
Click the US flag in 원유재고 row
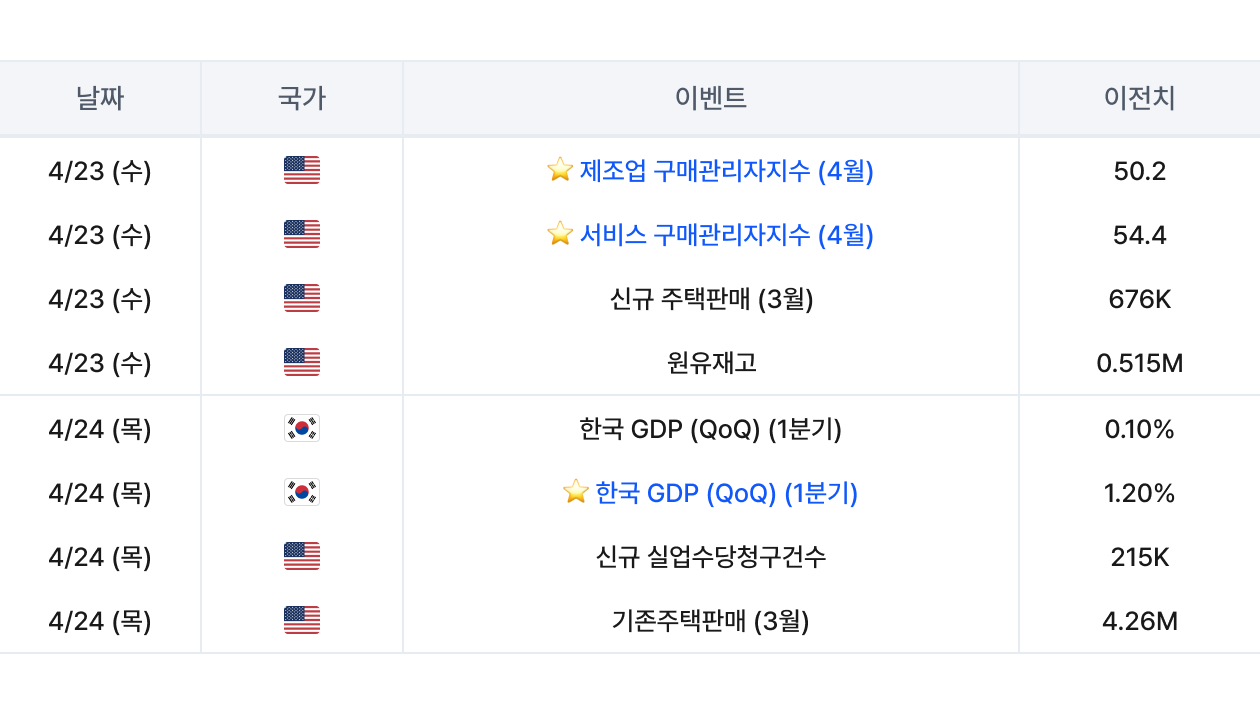302,362
